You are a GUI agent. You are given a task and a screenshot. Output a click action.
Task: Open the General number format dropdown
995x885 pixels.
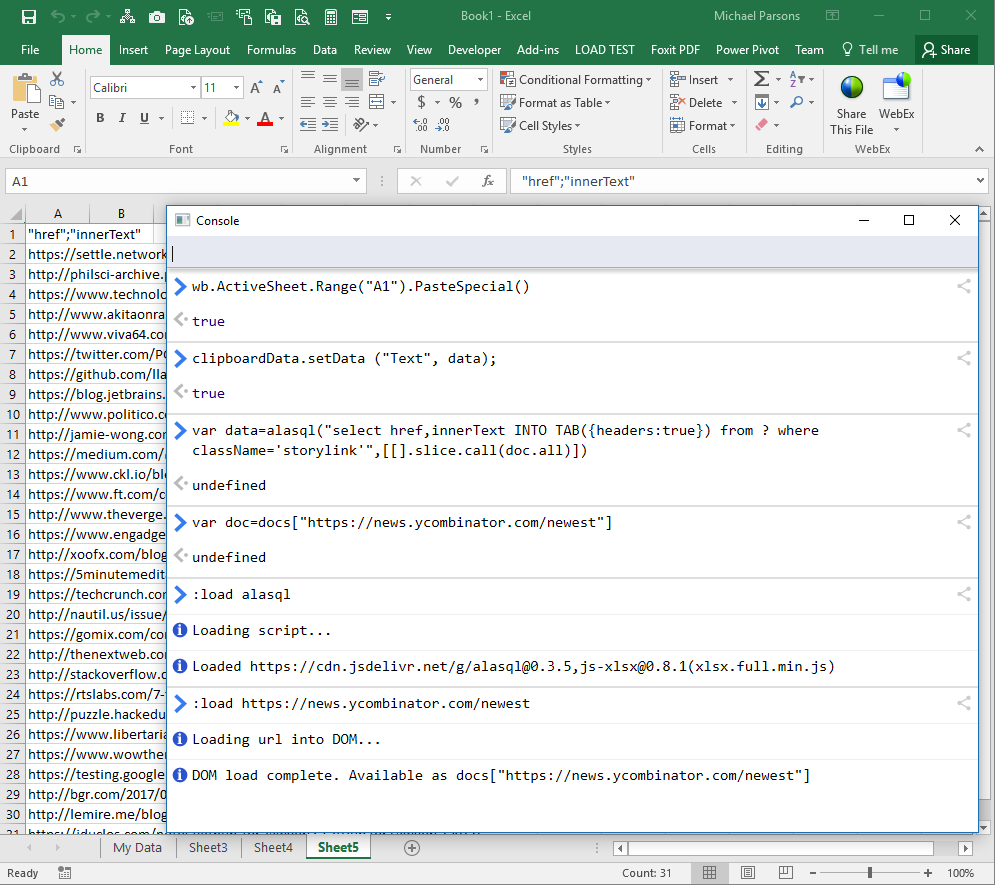pos(477,79)
